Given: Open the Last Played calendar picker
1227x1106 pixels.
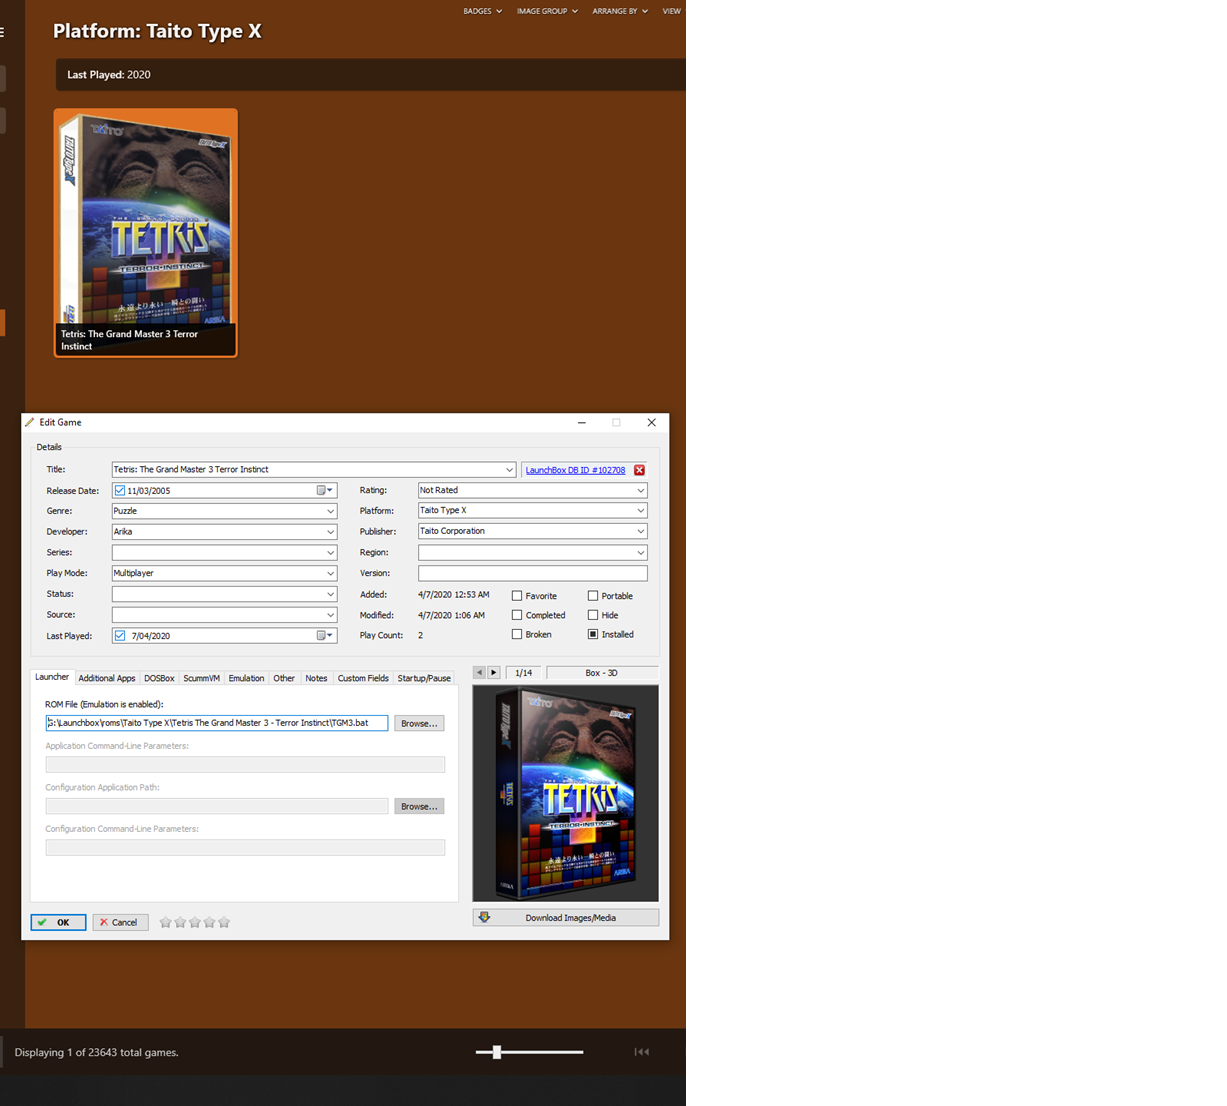Looking at the screenshot, I should click(x=325, y=635).
